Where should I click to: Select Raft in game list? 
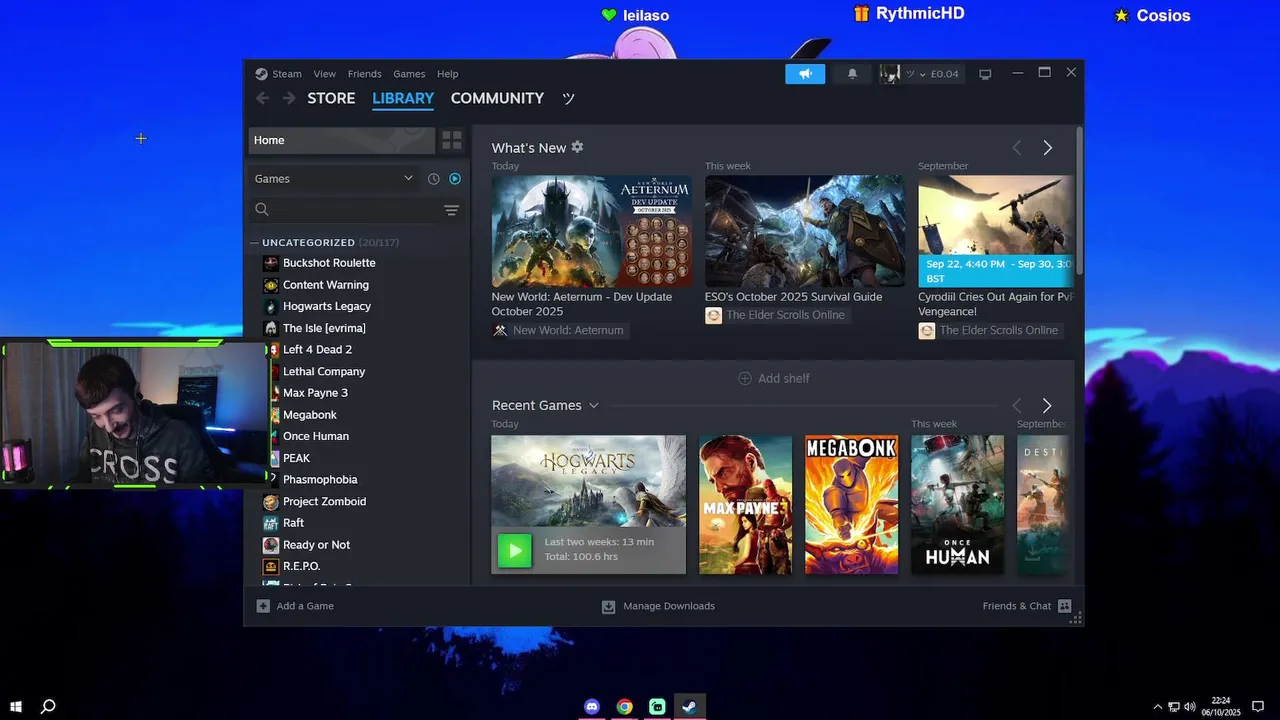pyautogui.click(x=293, y=523)
